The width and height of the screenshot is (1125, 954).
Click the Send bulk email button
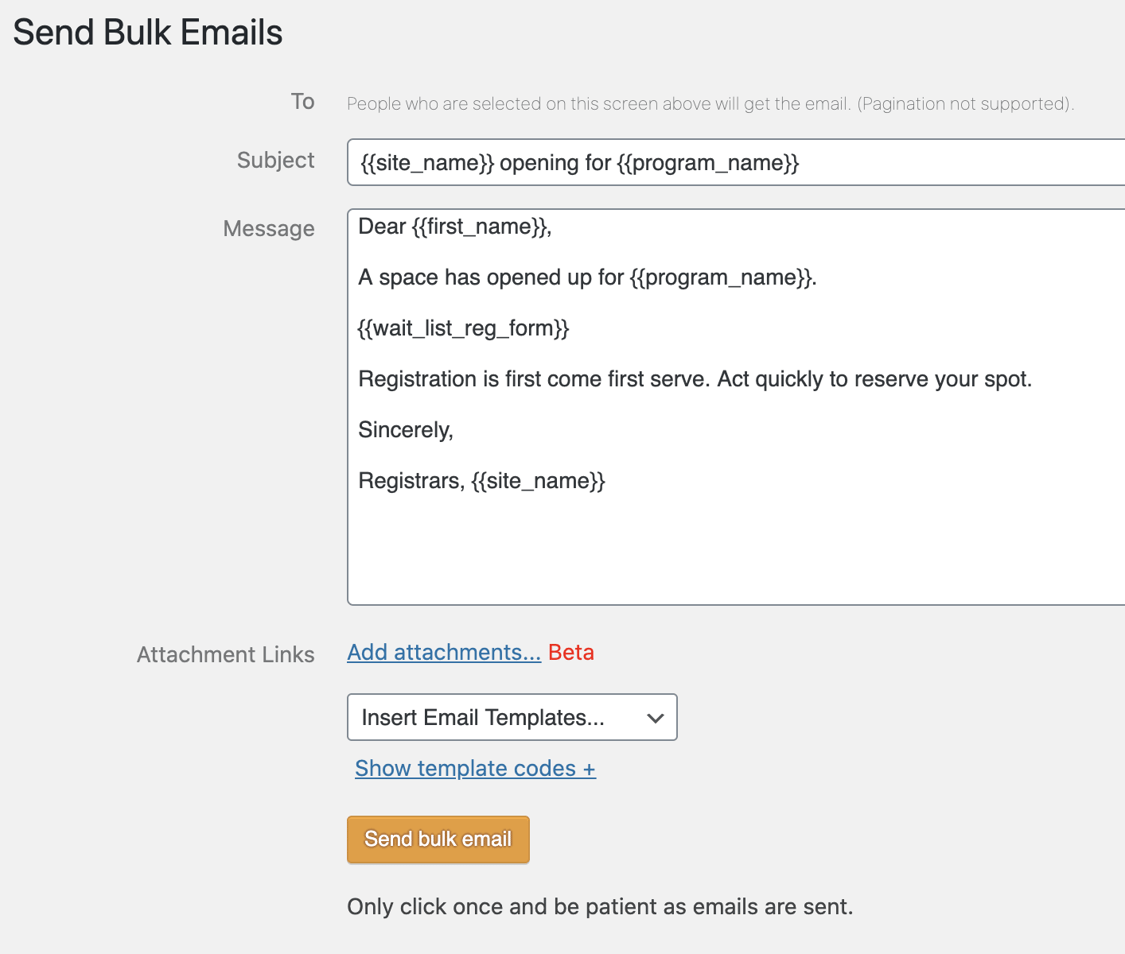click(438, 839)
